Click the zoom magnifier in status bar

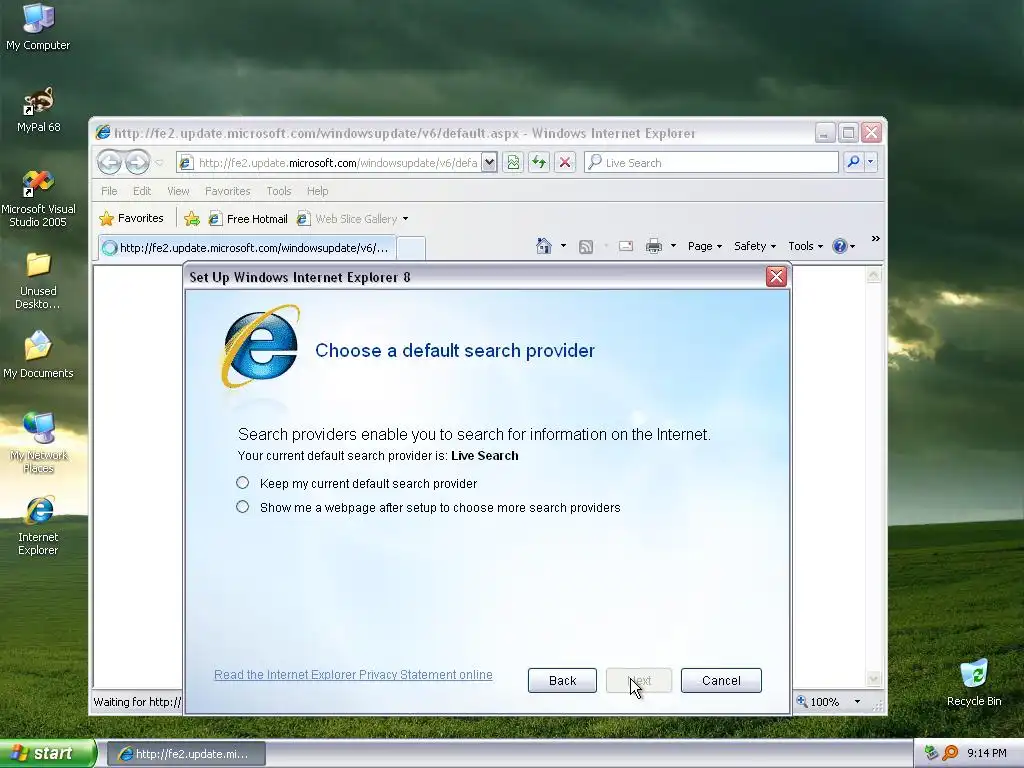point(802,701)
